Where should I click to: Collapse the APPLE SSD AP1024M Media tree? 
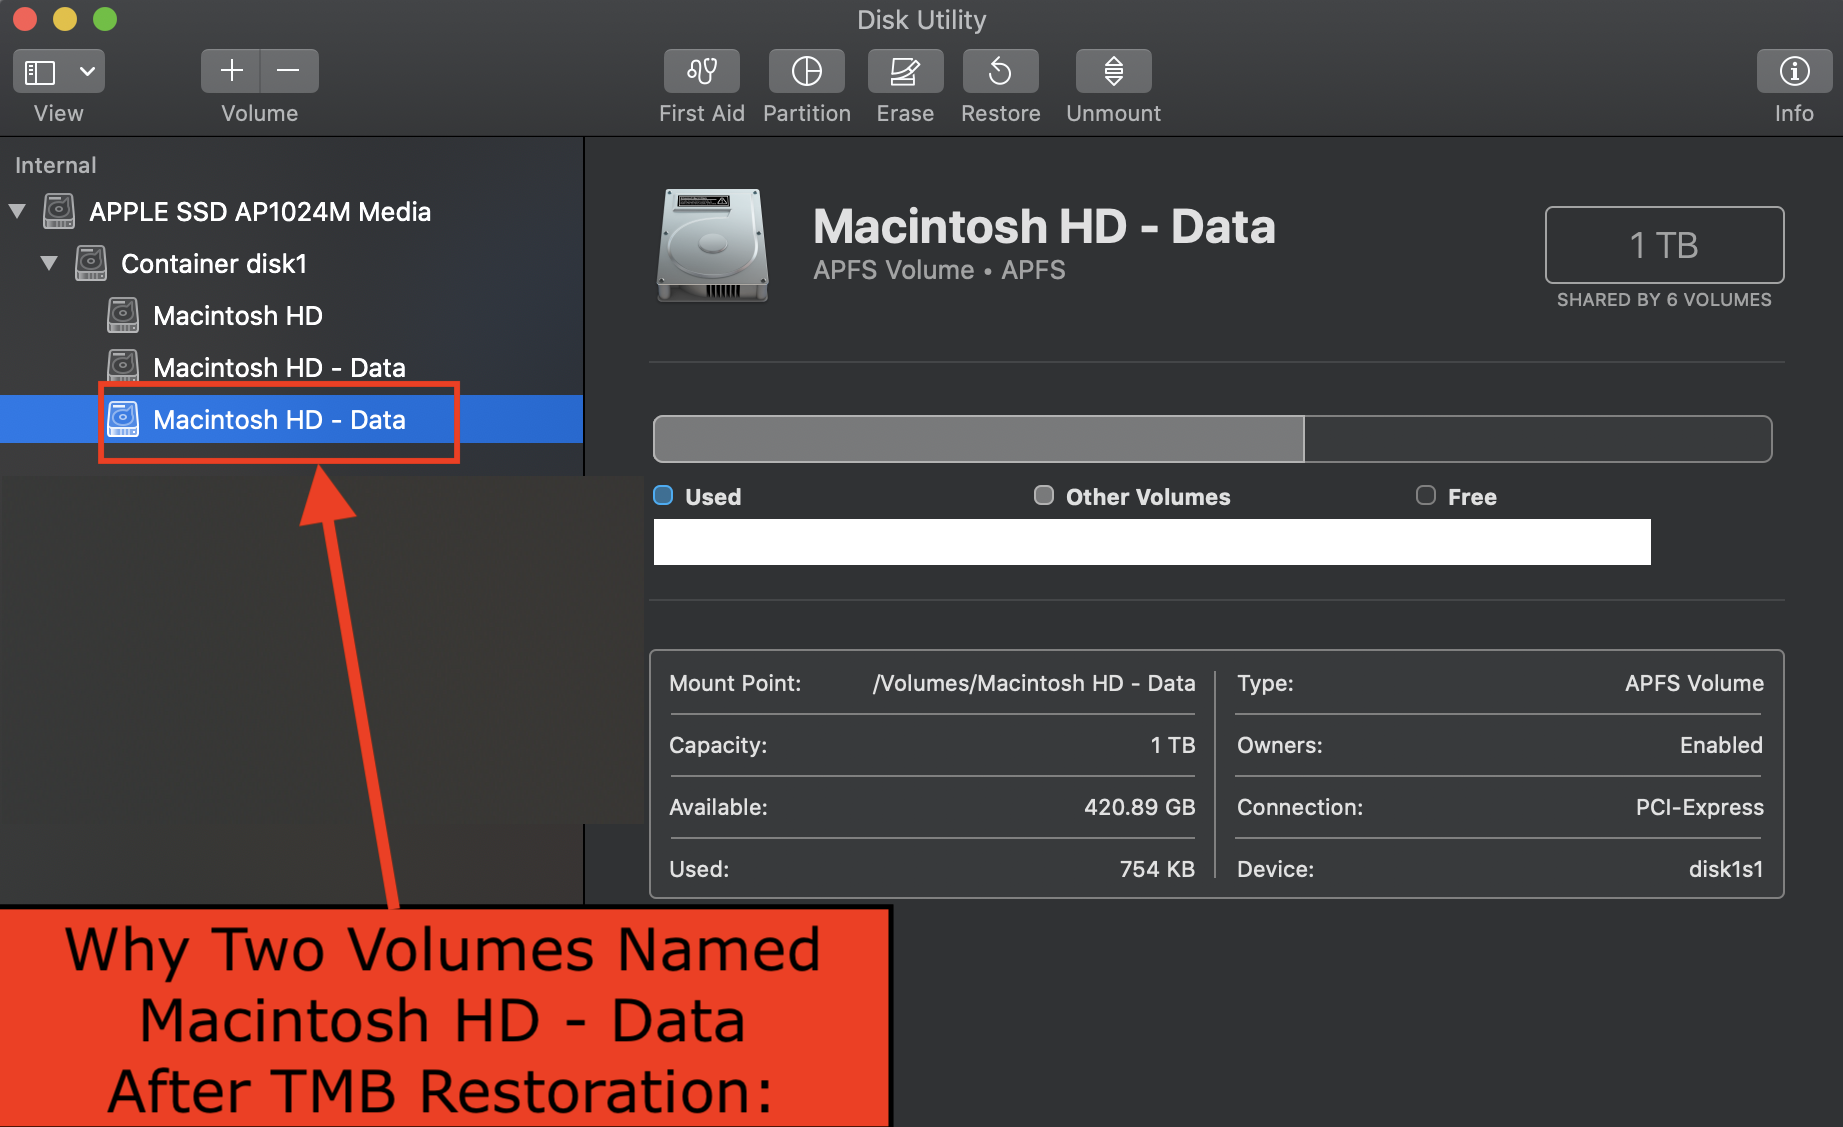pos(17,211)
